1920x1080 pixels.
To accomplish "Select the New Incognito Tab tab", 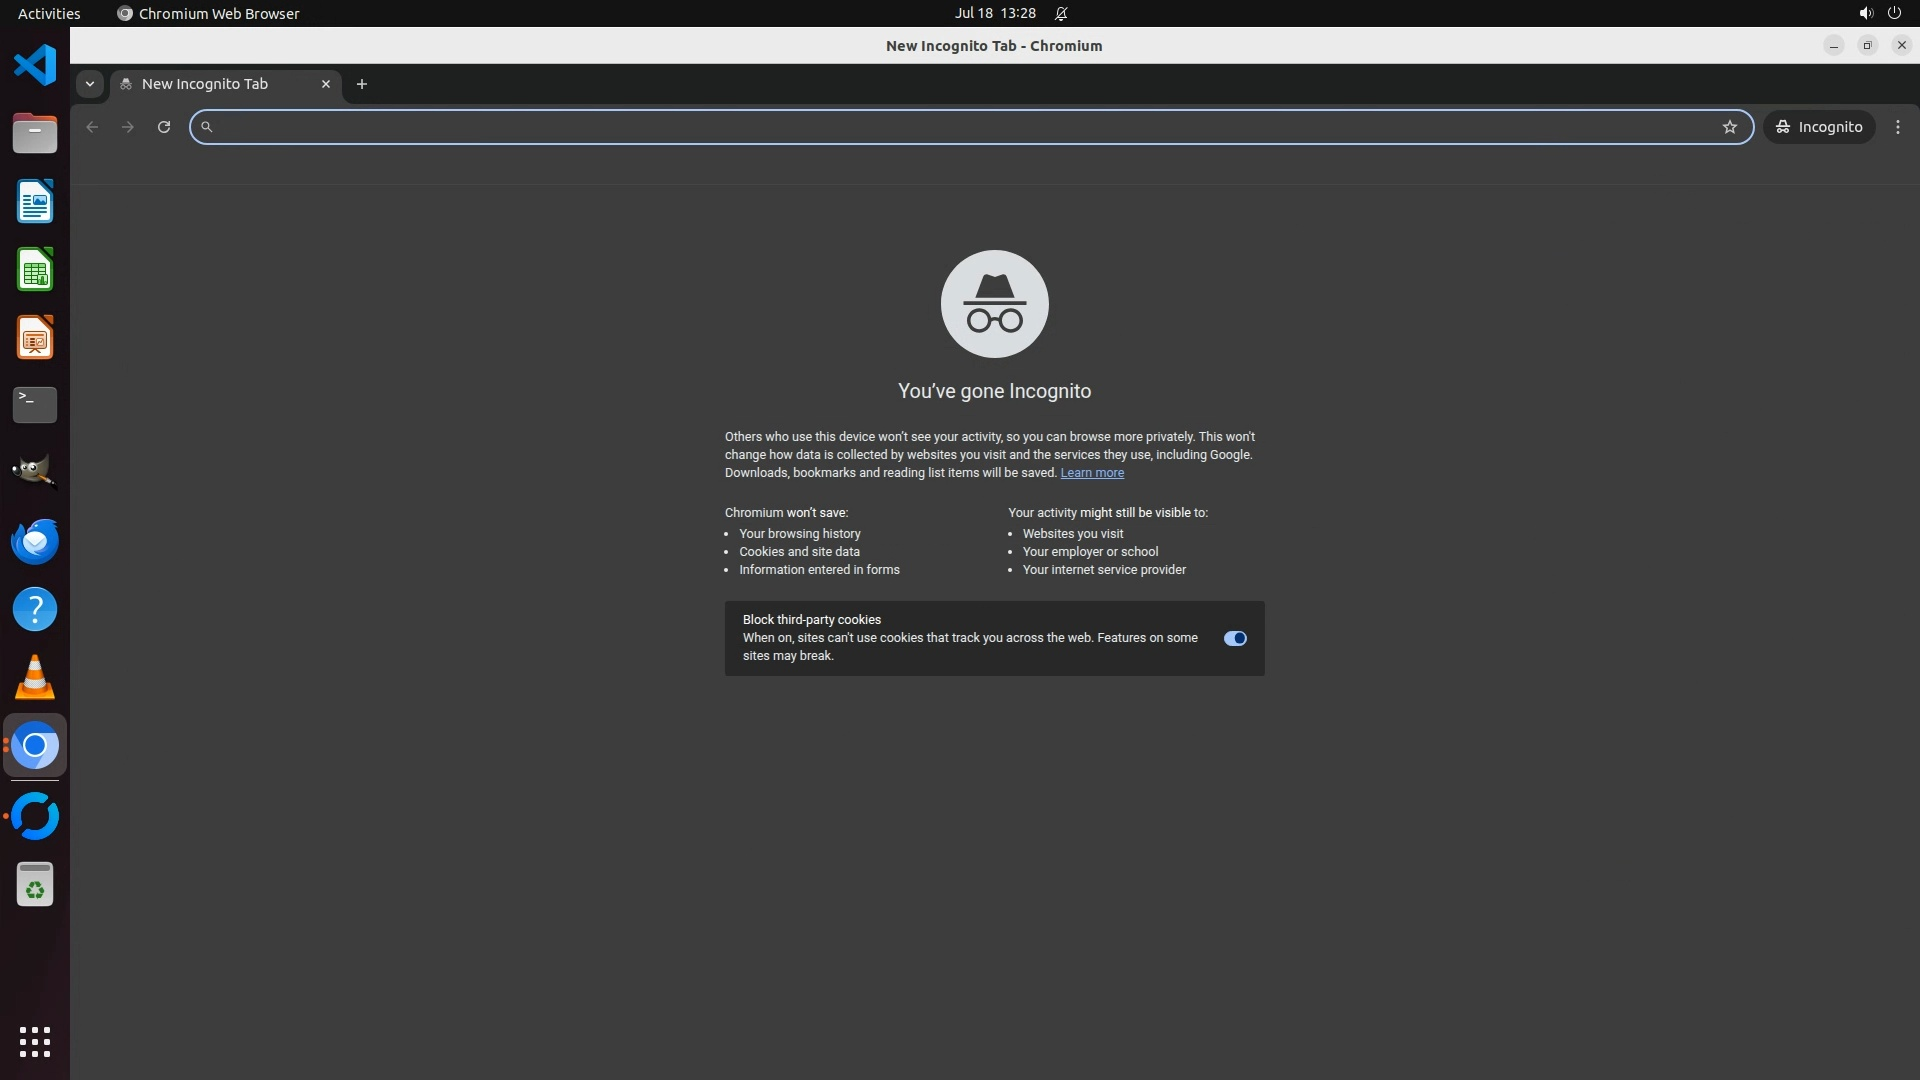I will [205, 84].
